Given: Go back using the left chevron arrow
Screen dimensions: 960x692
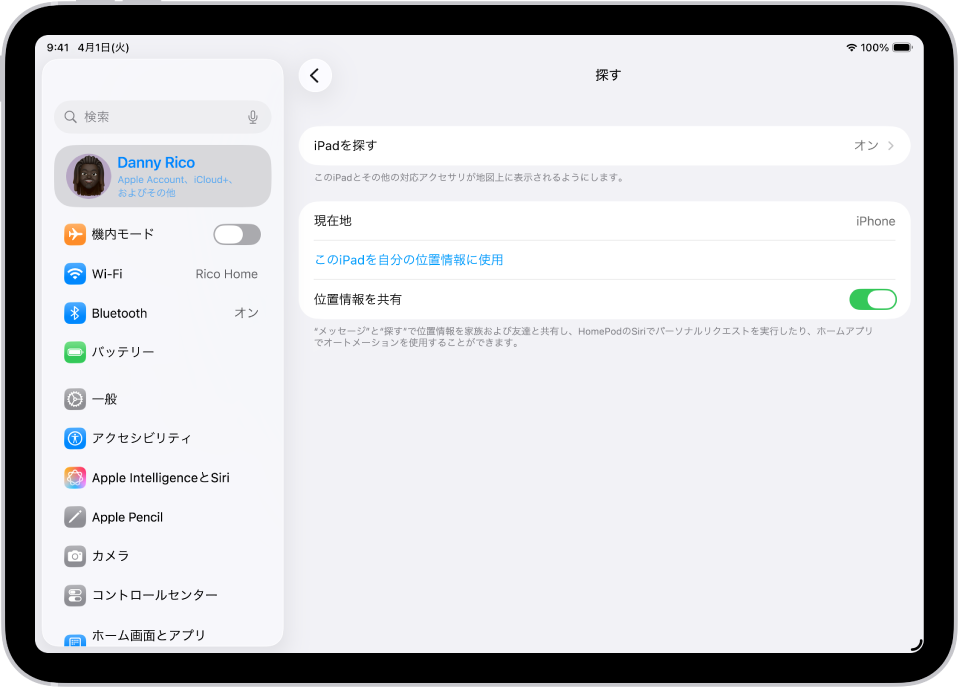Looking at the screenshot, I should click(315, 75).
